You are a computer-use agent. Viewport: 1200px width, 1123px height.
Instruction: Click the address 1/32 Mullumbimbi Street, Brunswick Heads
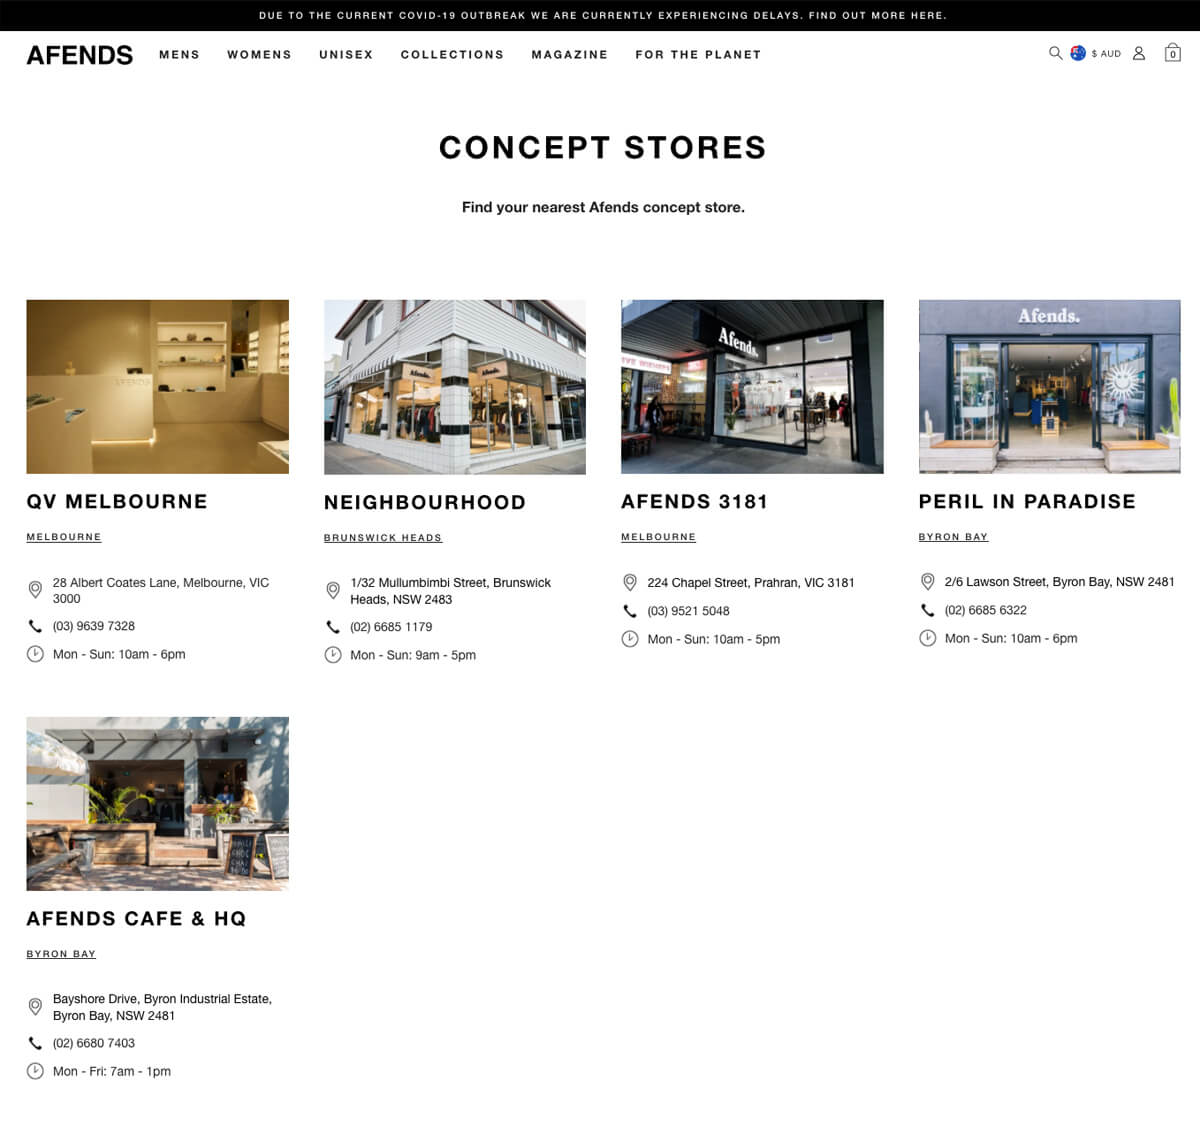coord(451,591)
